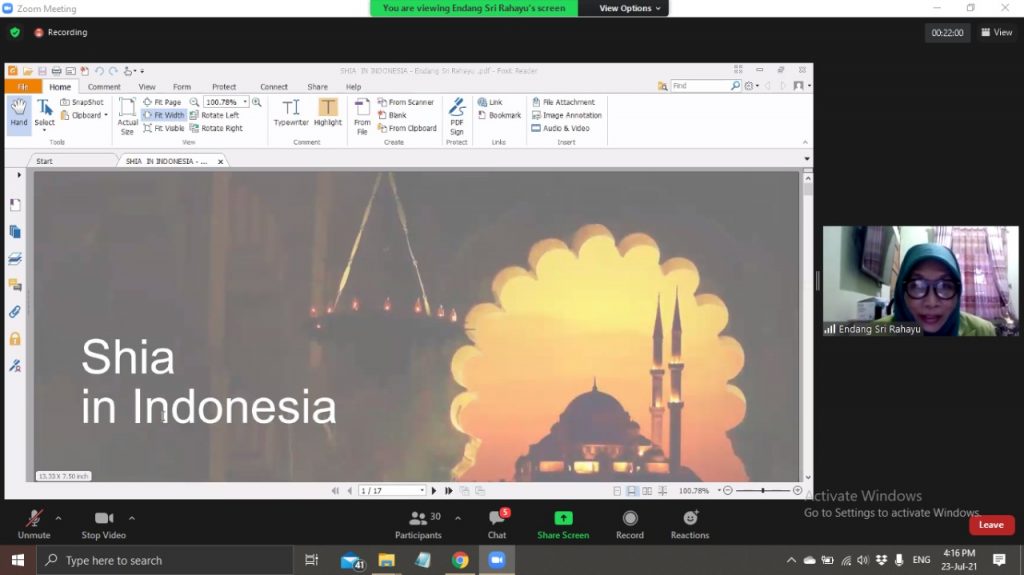Viewport: 1024px width, 575px height.
Task: Select the Hand tool in Foxit Reader
Action: point(19,113)
